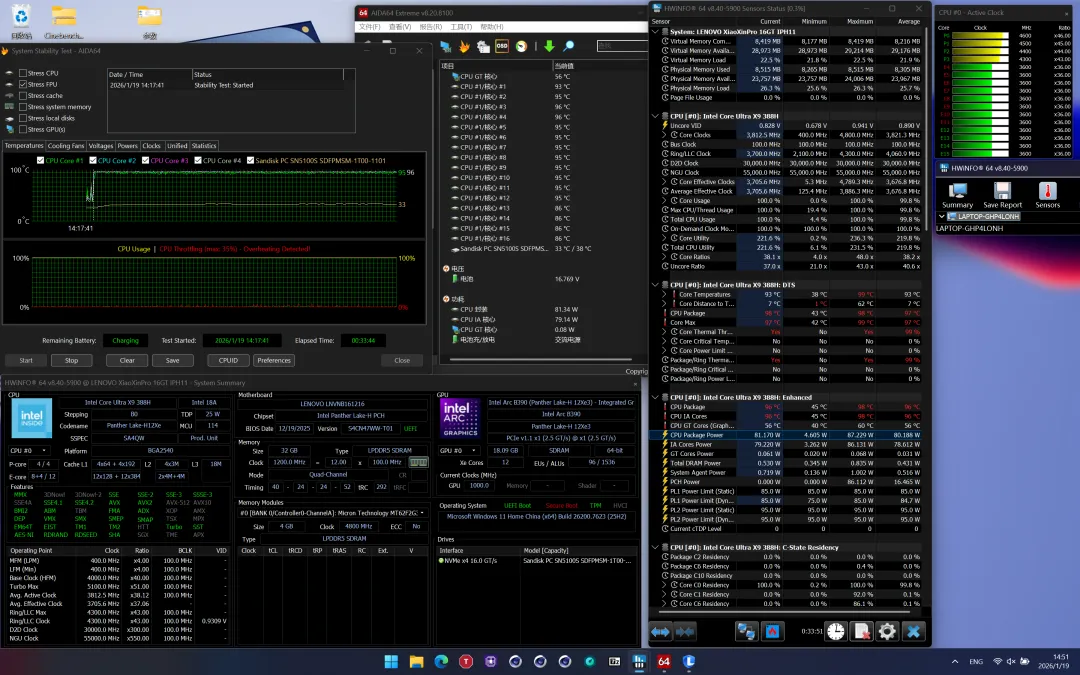Viewport: 1080px width, 675px height.
Task: Click the magnifier search icon in AIDA64 toolbar
Action: tap(568, 46)
